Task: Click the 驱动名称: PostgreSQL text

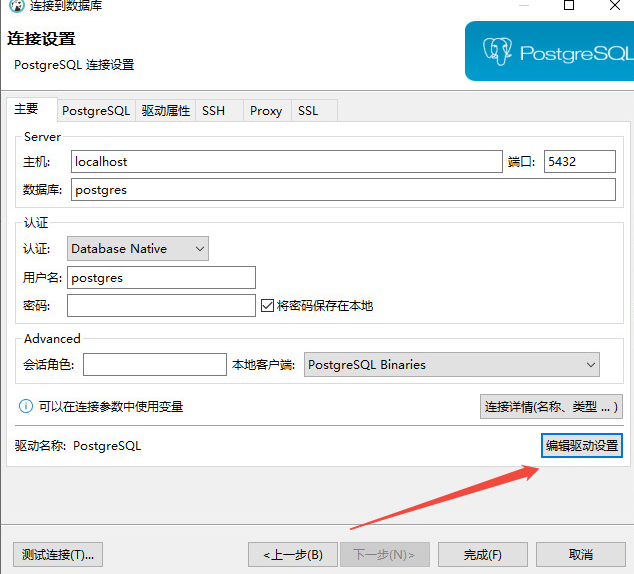Action: 78,445
